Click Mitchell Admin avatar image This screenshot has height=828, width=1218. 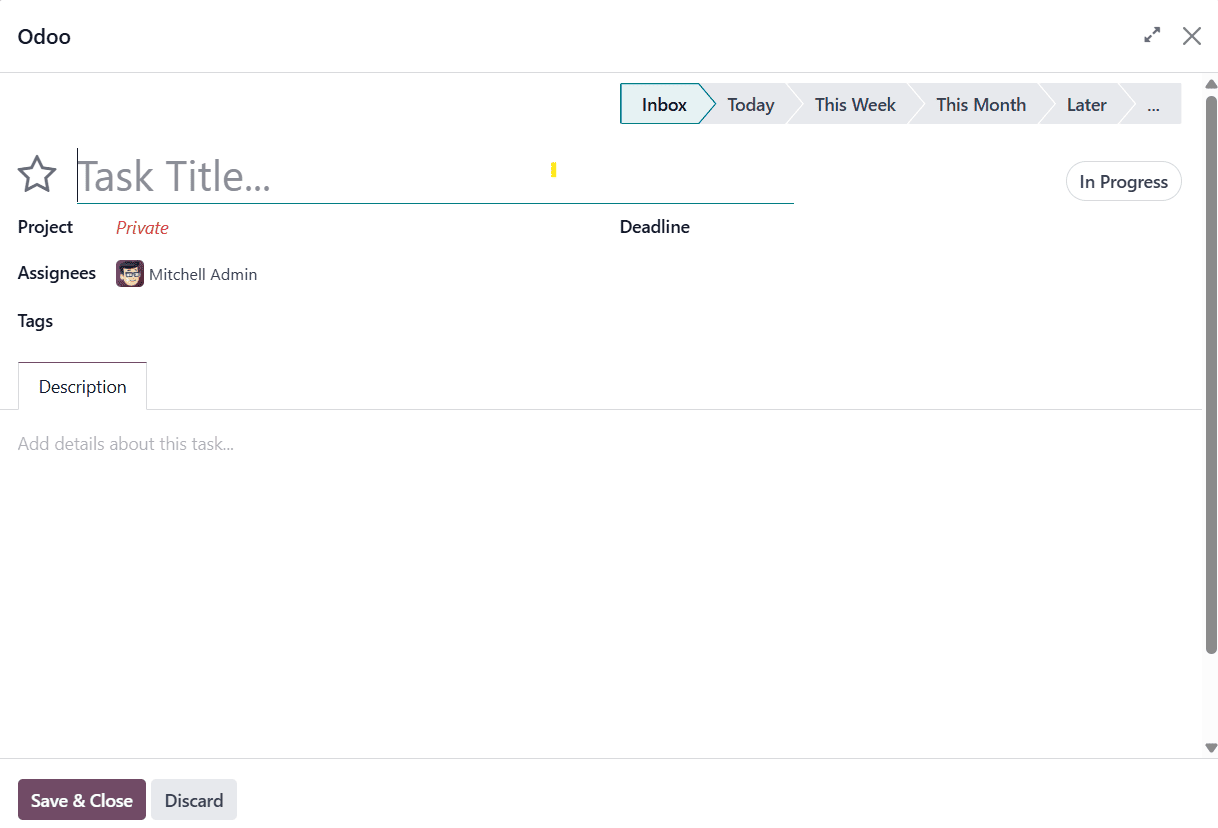click(x=130, y=274)
